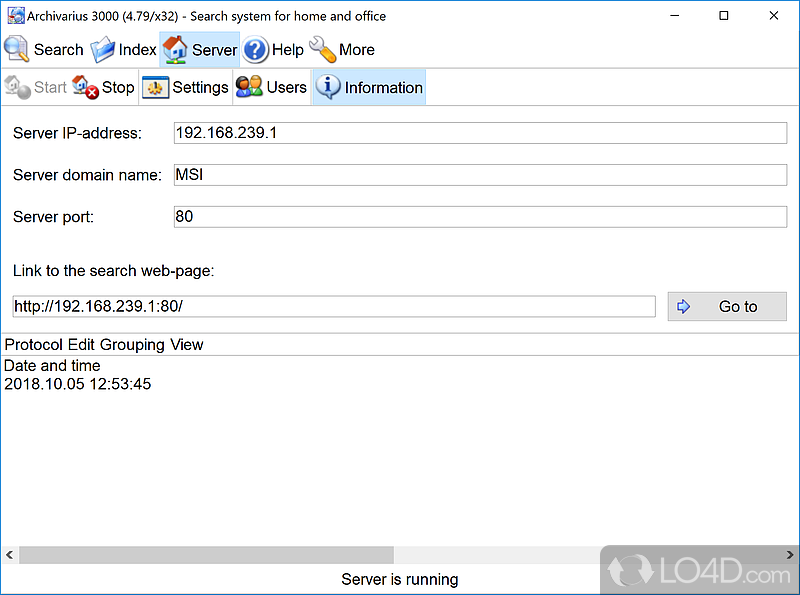
Task: Open Users label in server toolbar
Action: tap(286, 87)
